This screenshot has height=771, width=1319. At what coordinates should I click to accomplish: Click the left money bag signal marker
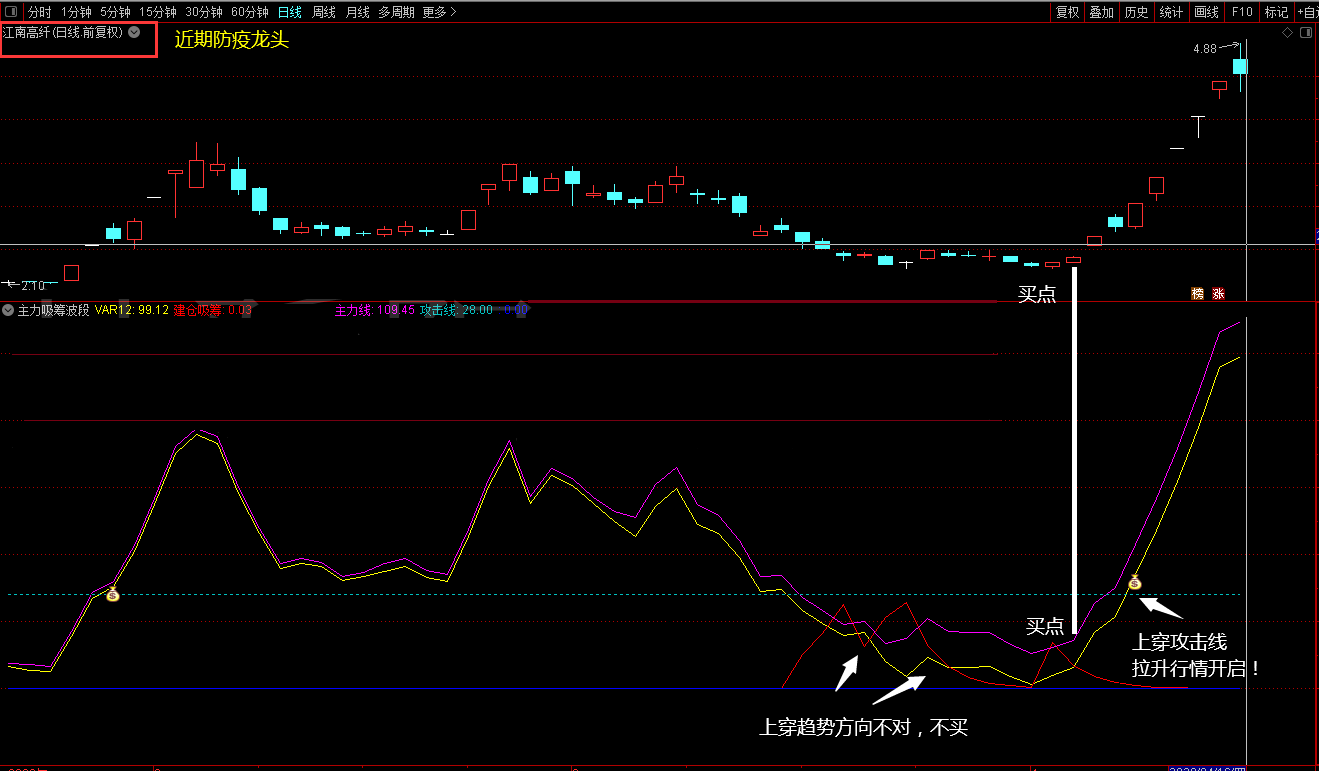(x=113, y=594)
